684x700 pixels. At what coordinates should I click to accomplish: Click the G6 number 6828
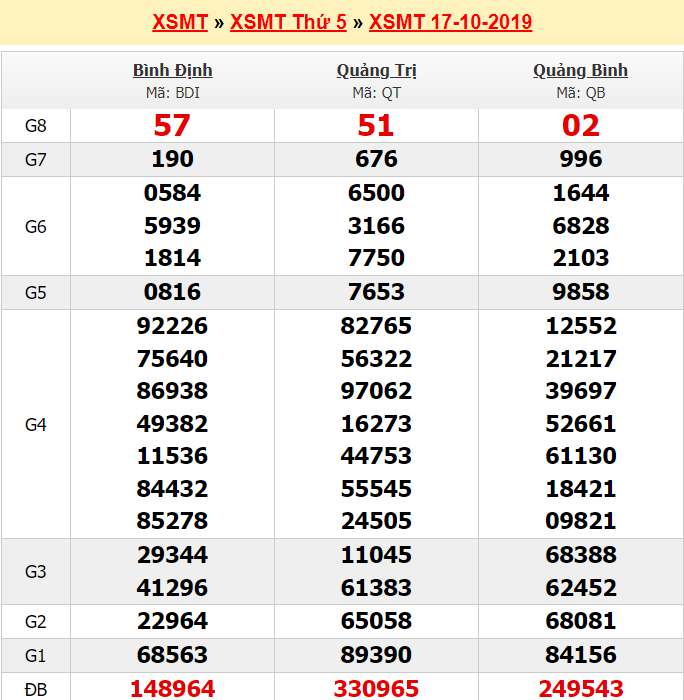(580, 226)
